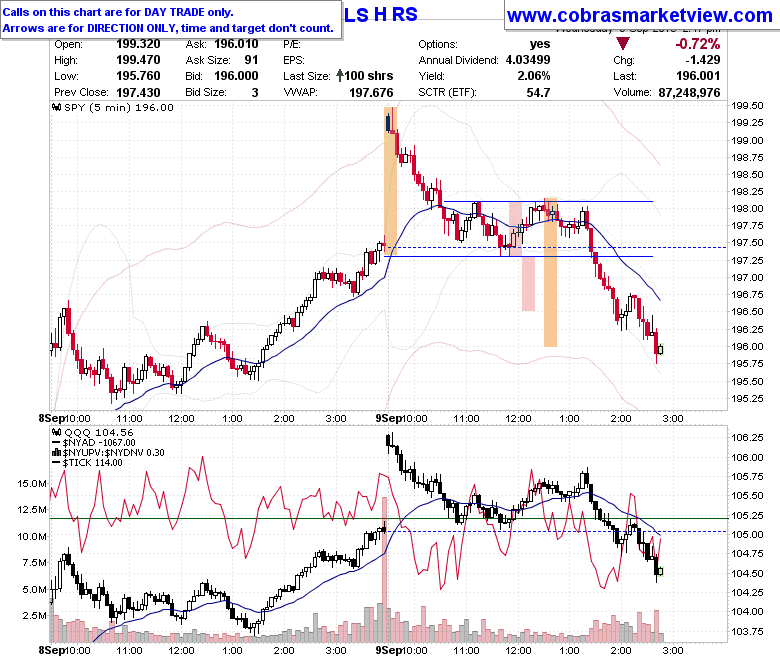Click the 'Arrows are for DIRECTION ONLY' notice line
Image resolution: width=780 pixels, height=659 pixels.
pos(168,28)
